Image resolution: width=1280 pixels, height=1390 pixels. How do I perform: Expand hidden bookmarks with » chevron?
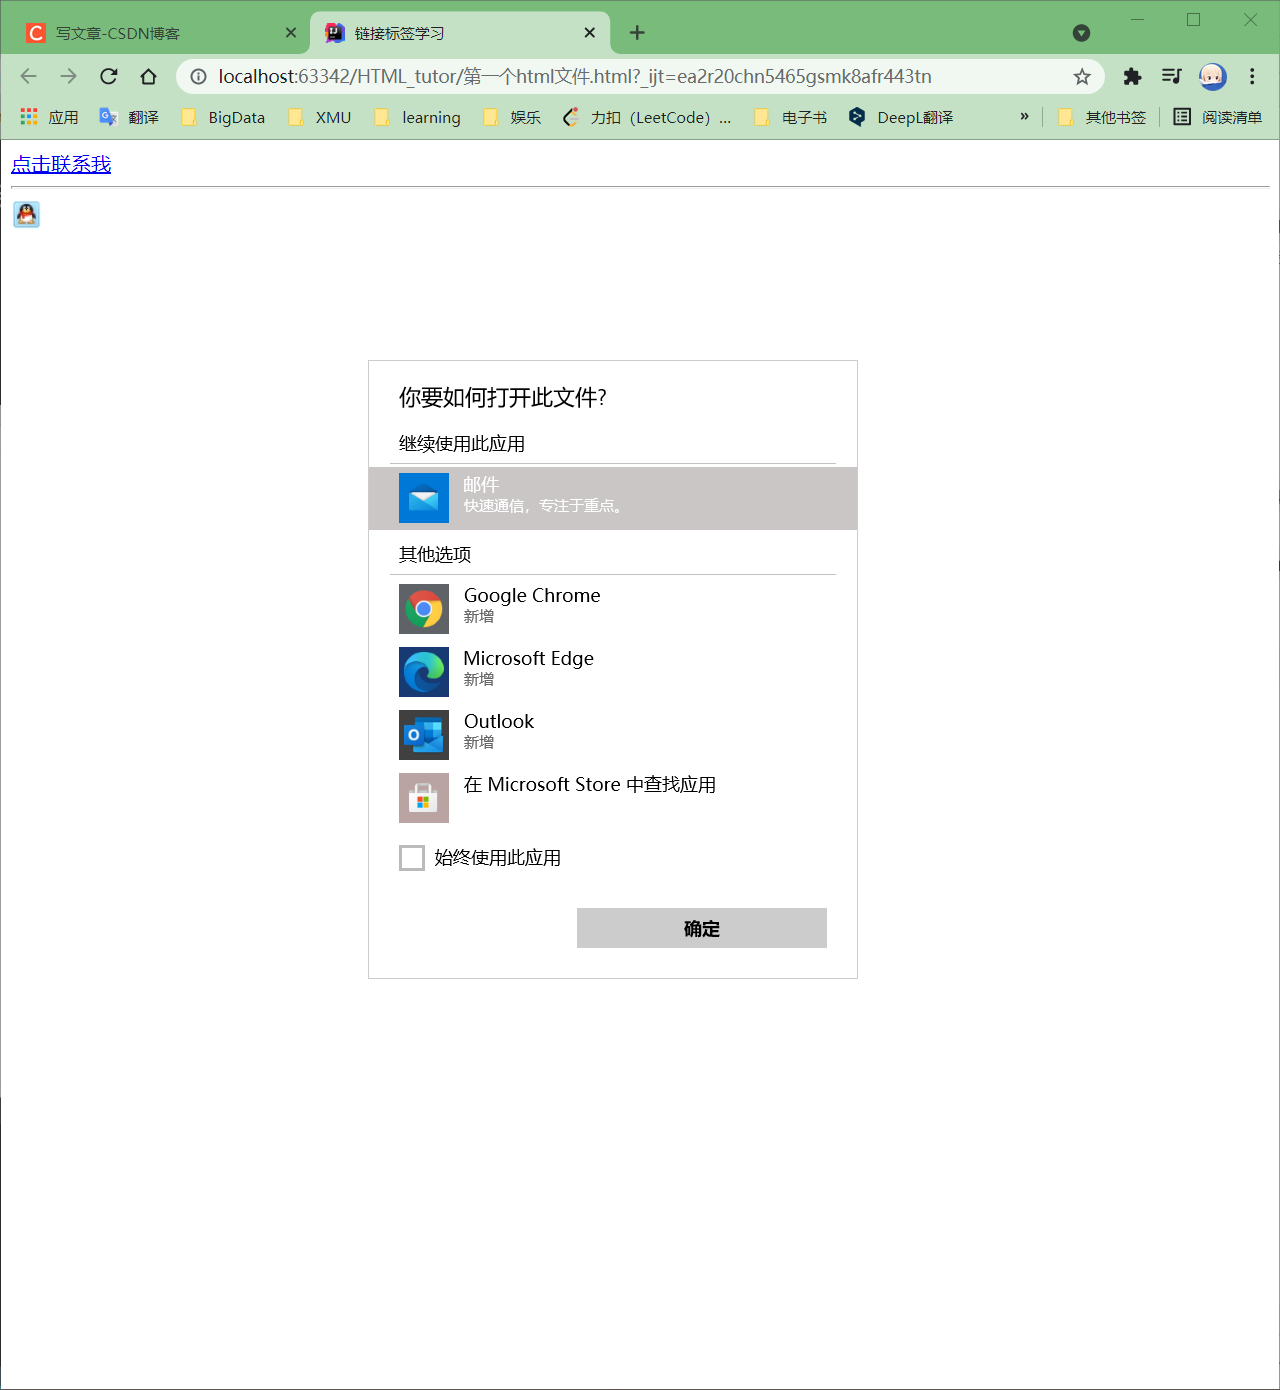coord(1024,117)
